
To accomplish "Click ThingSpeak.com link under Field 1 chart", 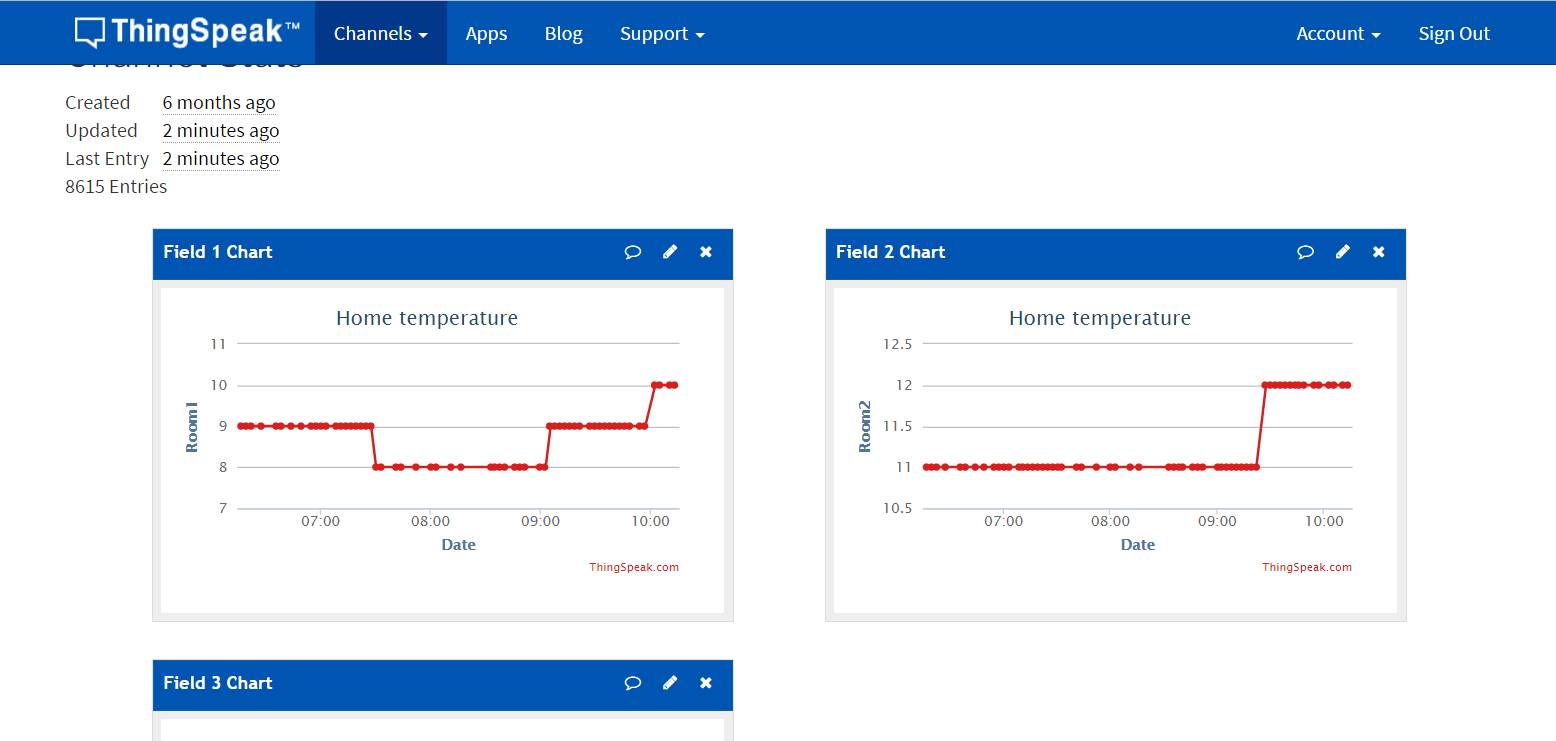I will click(x=634, y=567).
